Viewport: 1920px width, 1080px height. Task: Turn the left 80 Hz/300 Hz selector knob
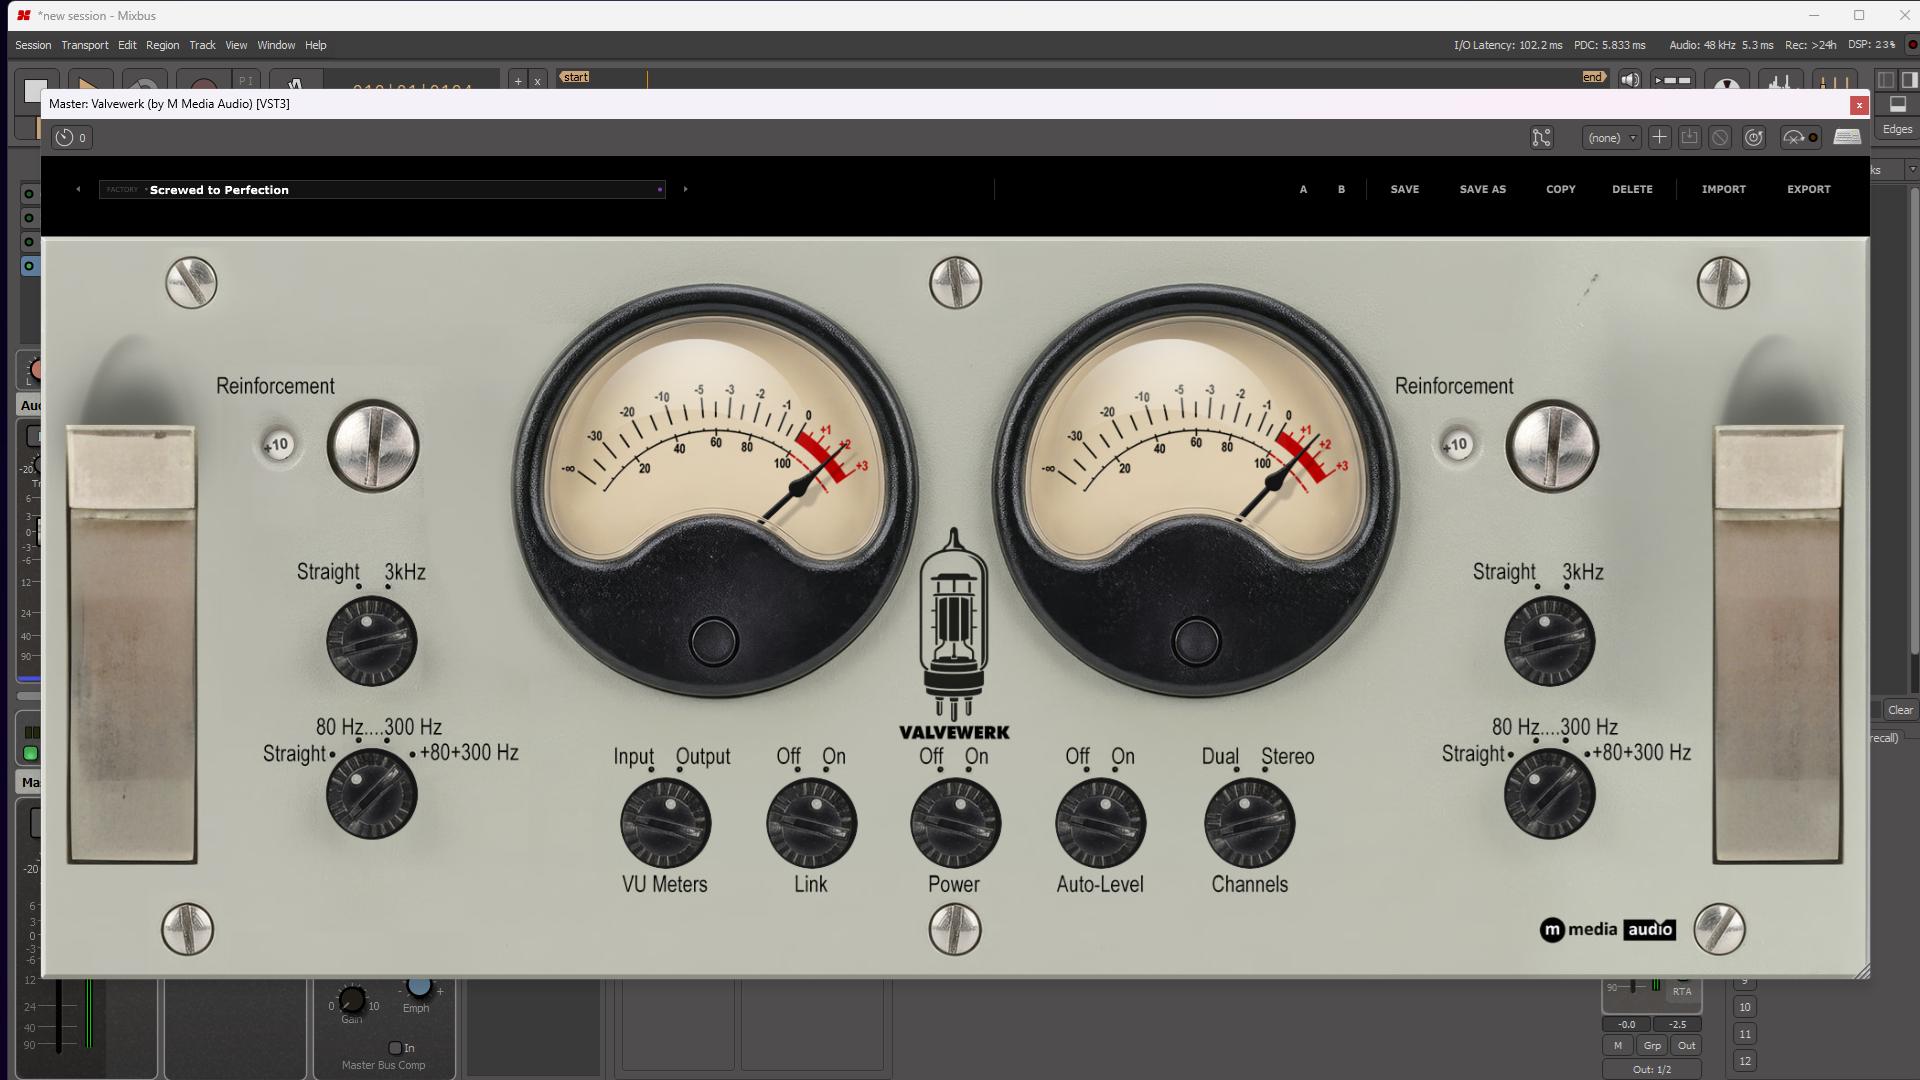point(371,794)
